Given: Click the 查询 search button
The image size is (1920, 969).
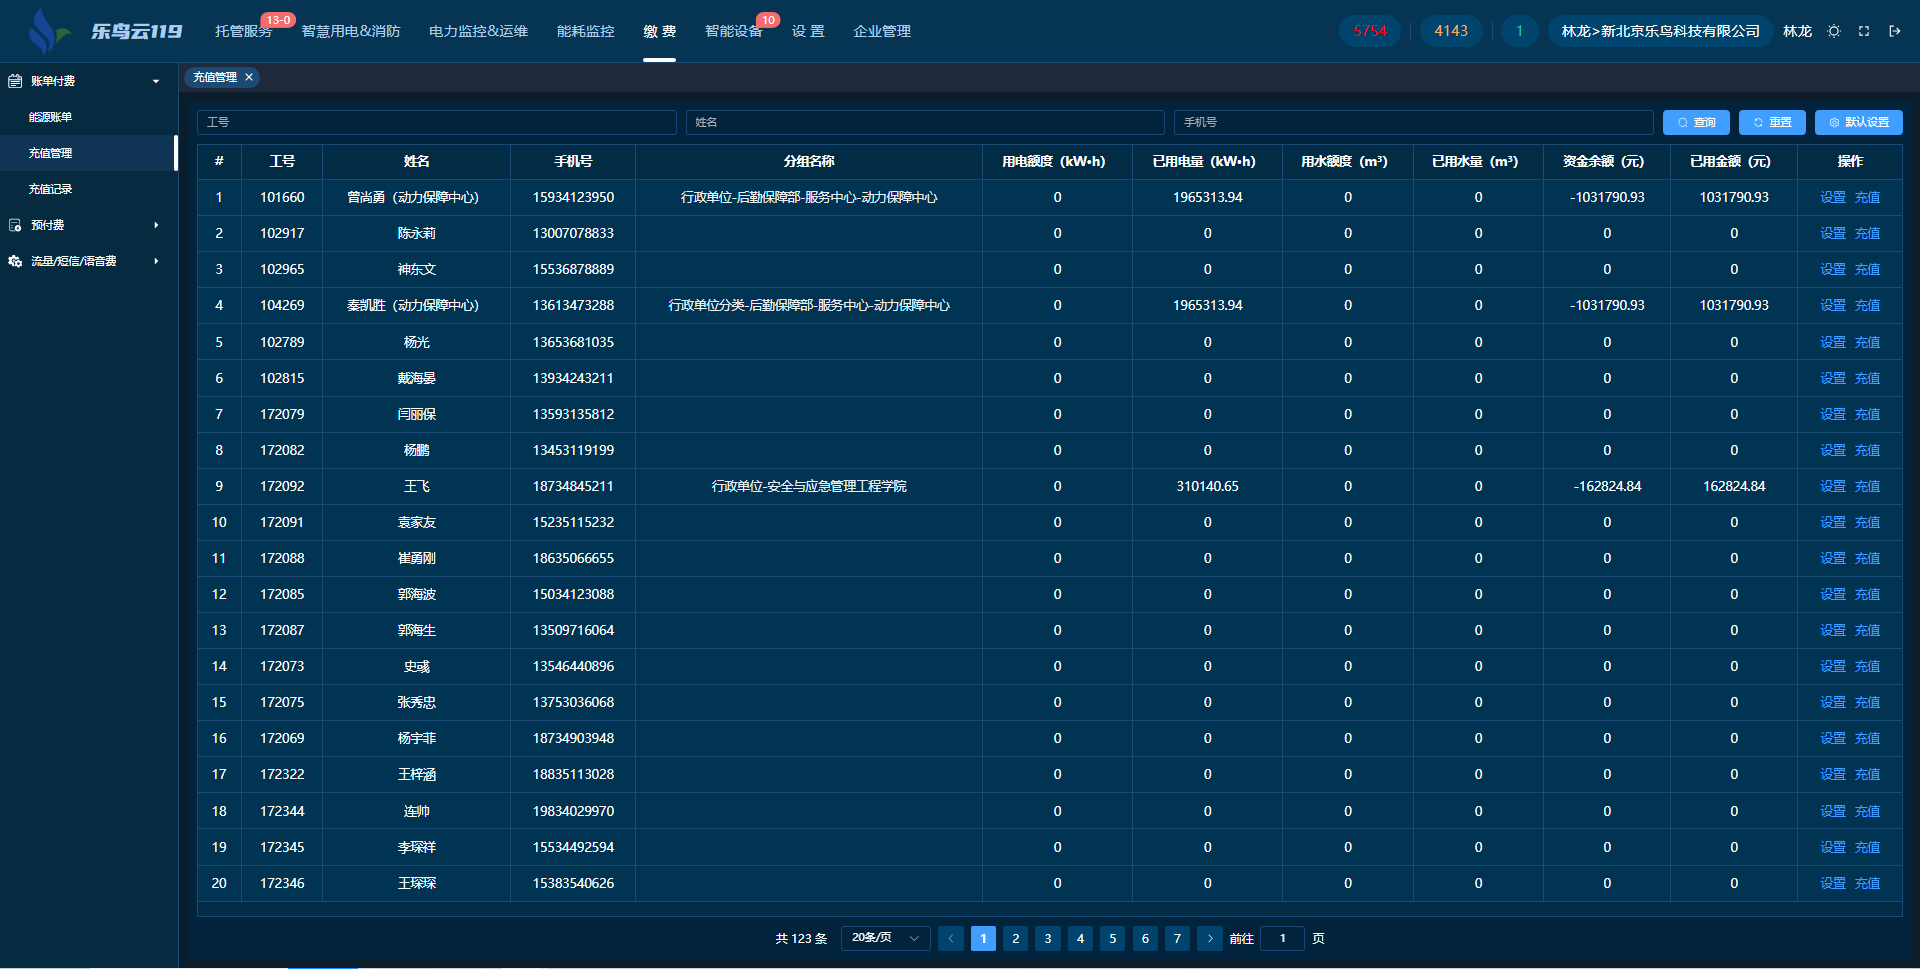Looking at the screenshot, I should (x=1696, y=122).
